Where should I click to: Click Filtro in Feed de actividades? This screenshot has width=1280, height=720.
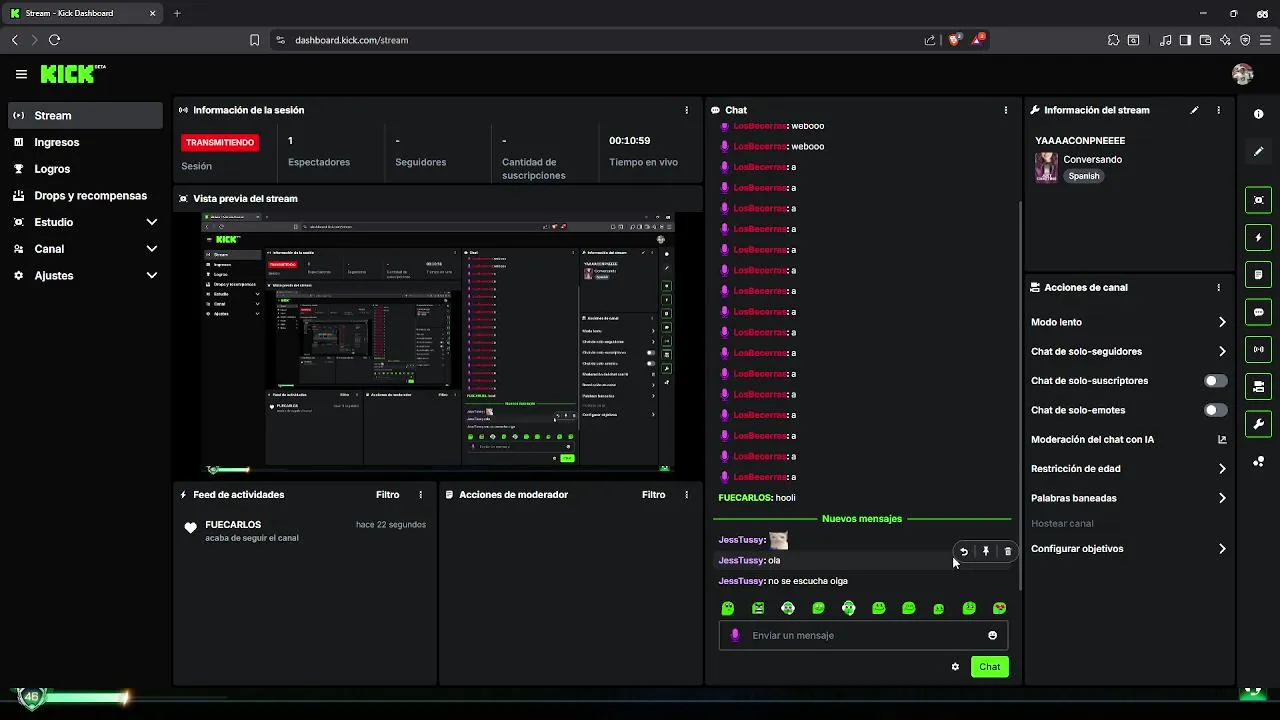click(x=387, y=495)
